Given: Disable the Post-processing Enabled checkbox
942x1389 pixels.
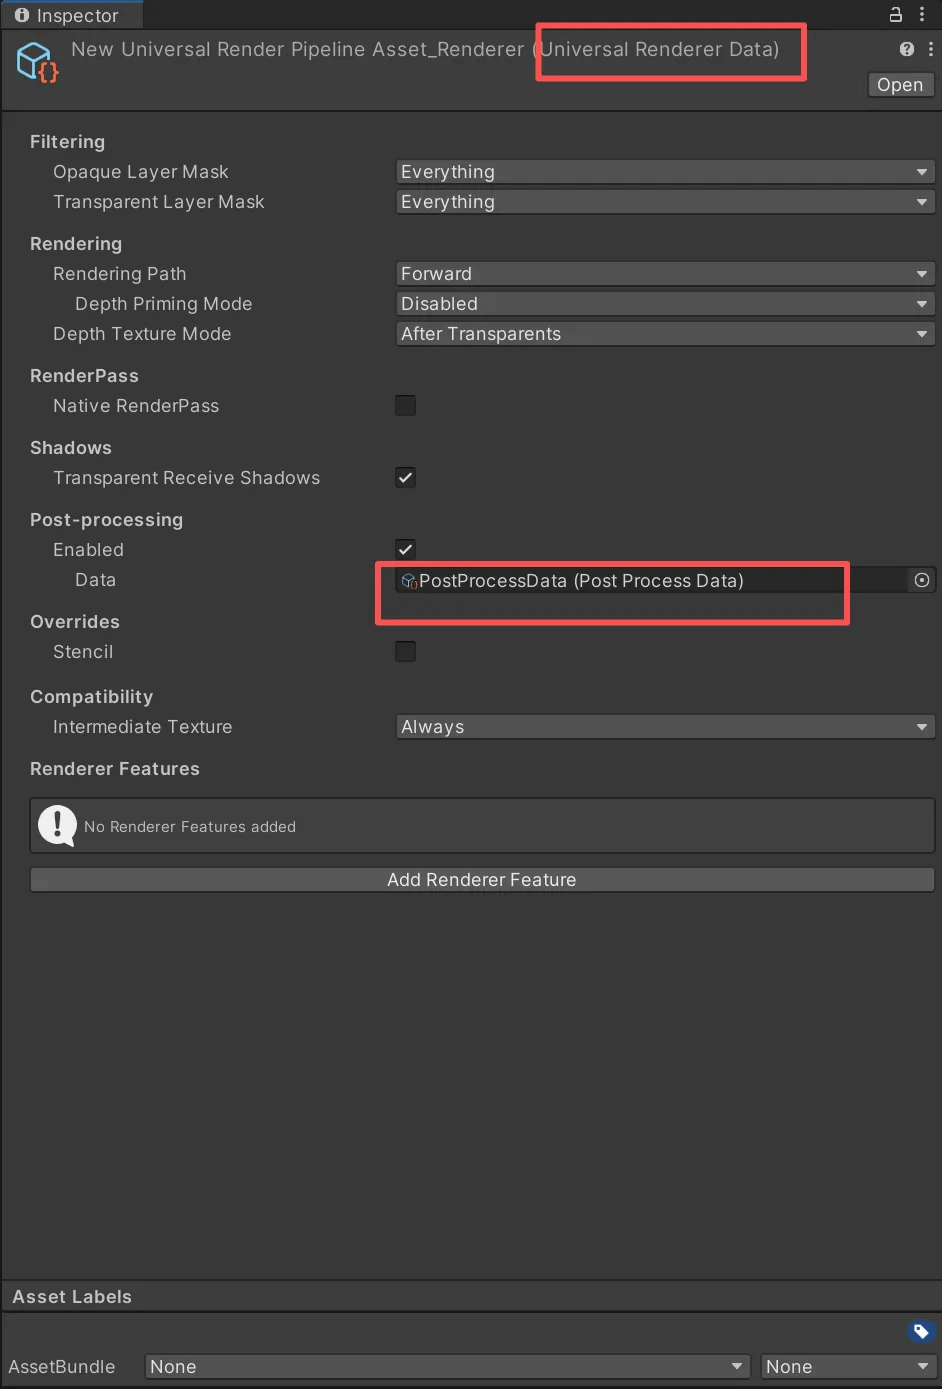Looking at the screenshot, I should pyautogui.click(x=405, y=549).
